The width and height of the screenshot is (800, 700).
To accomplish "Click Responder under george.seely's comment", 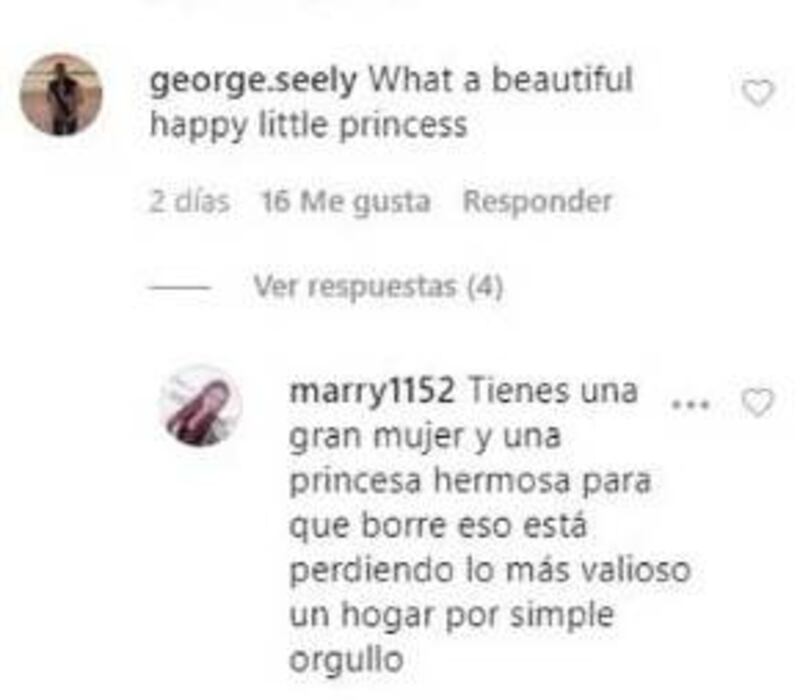I will [x=537, y=202].
